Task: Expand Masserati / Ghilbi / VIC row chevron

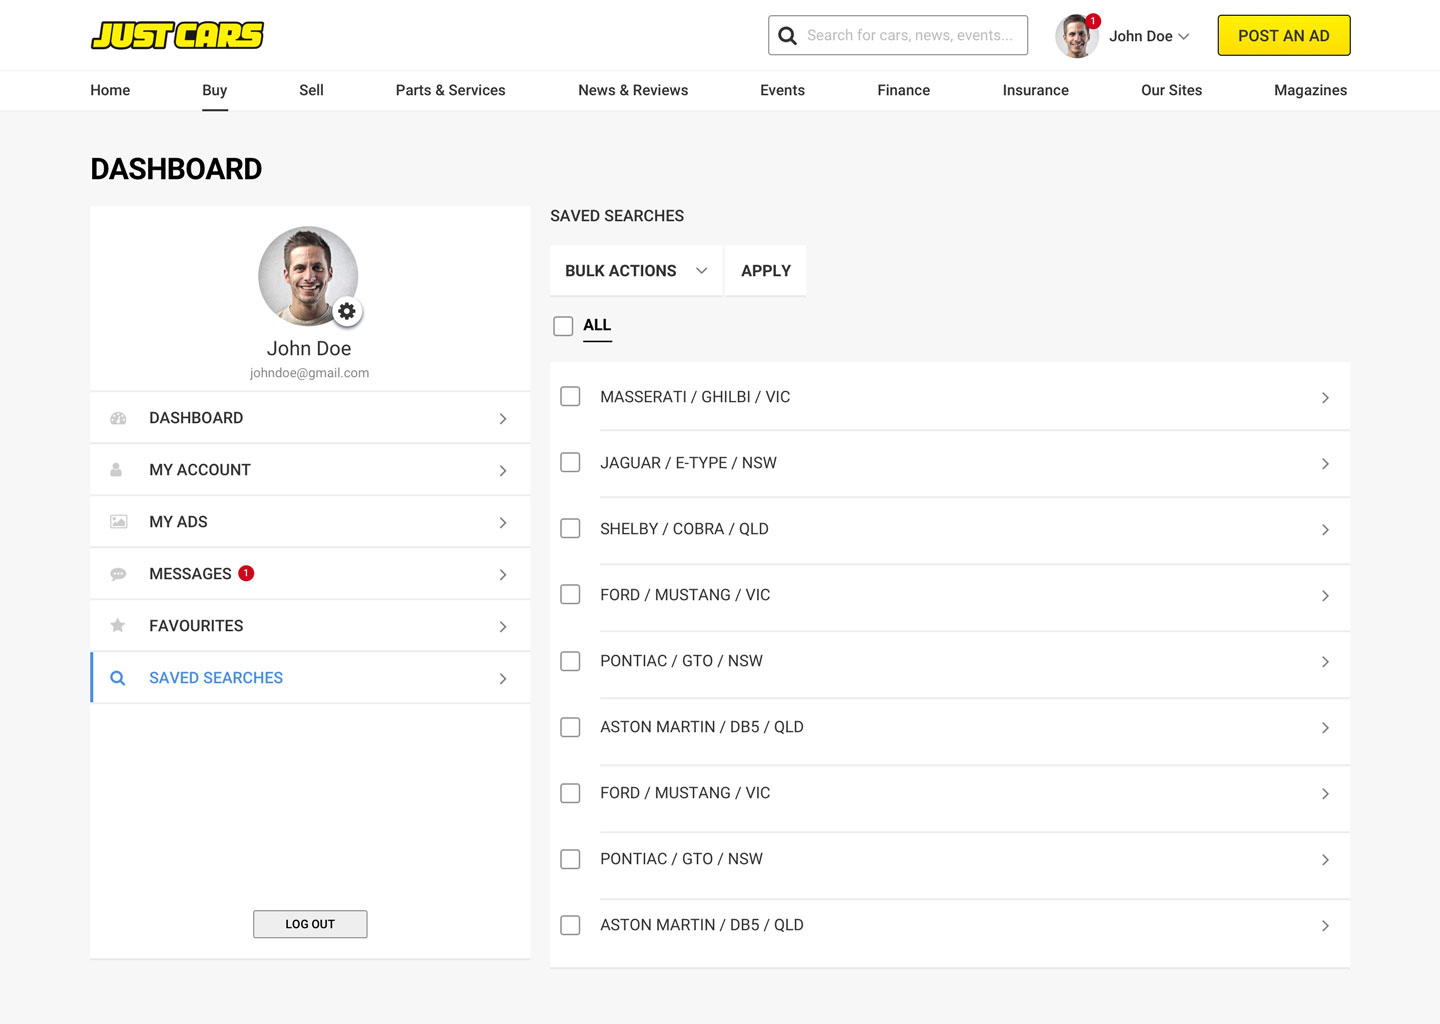Action: [1325, 398]
